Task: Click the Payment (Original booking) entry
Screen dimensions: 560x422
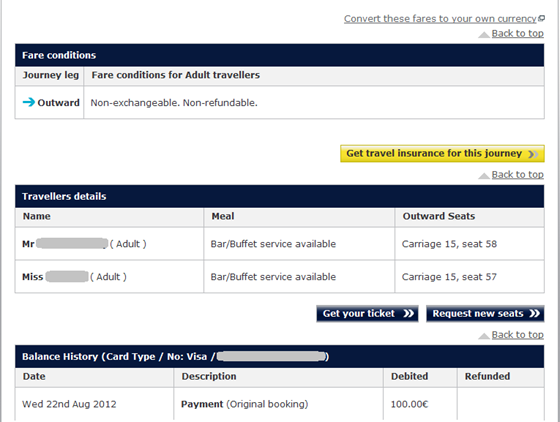Action: tap(244, 404)
